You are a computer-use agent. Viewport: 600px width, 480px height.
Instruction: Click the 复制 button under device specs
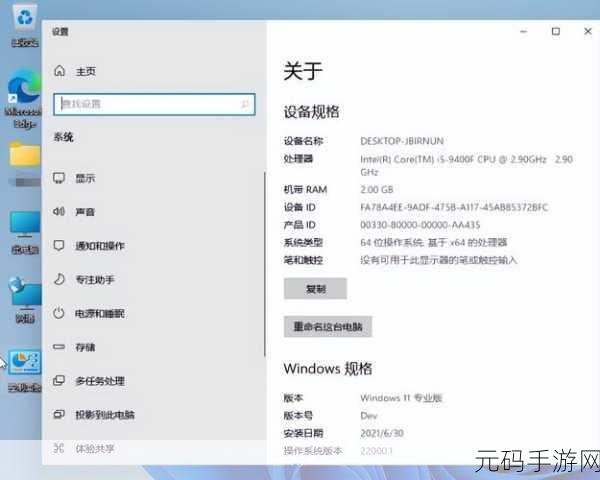[x=315, y=289]
